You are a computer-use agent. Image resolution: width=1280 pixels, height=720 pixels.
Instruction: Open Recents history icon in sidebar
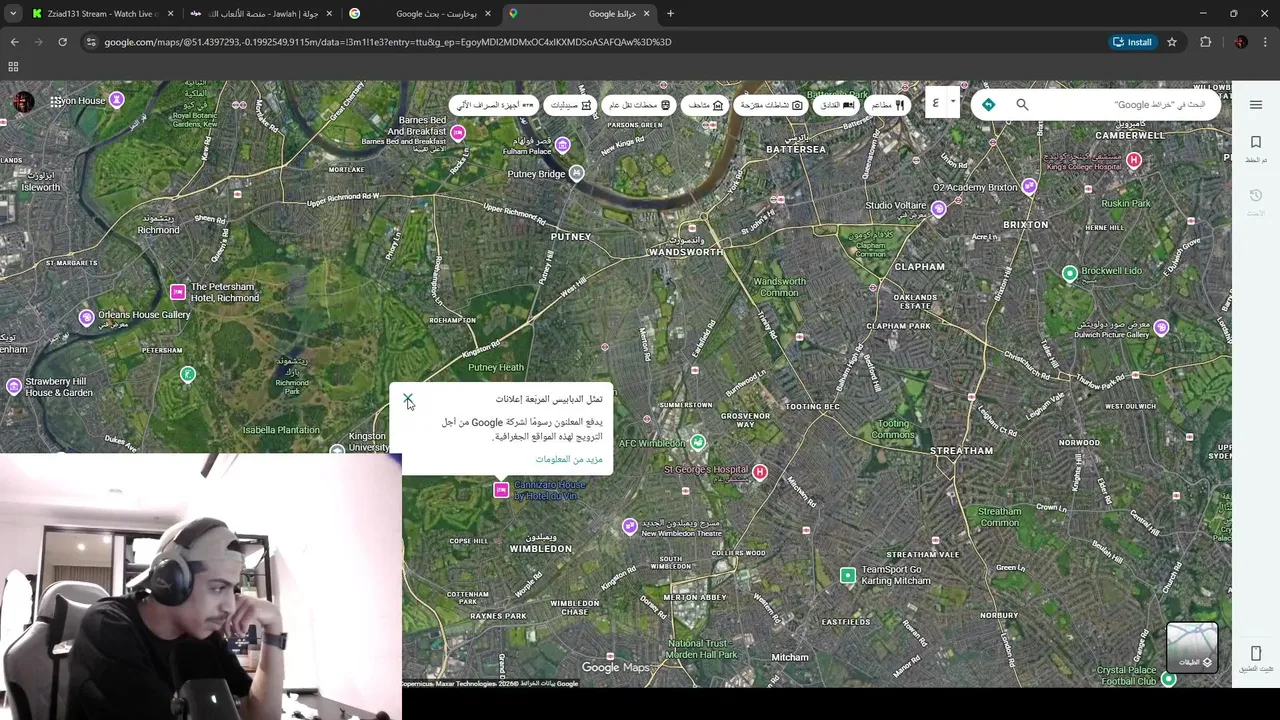point(1256,196)
